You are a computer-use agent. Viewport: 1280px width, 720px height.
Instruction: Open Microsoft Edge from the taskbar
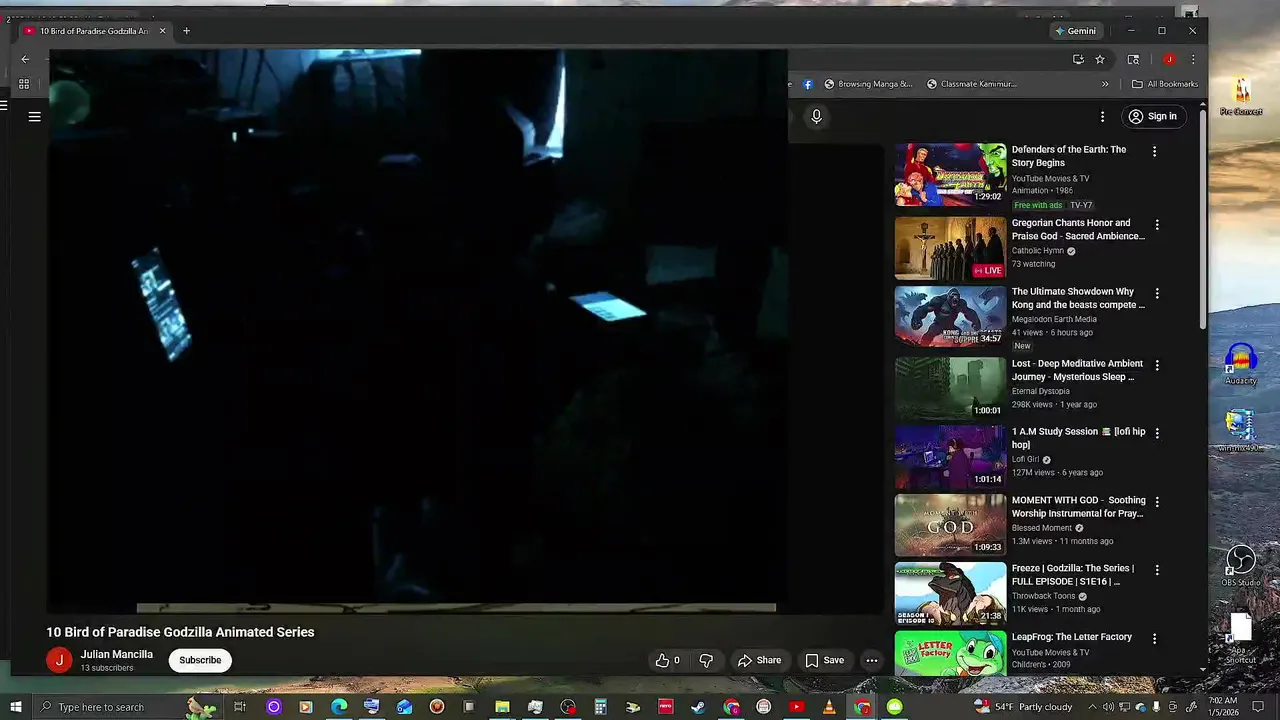pos(339,707)
